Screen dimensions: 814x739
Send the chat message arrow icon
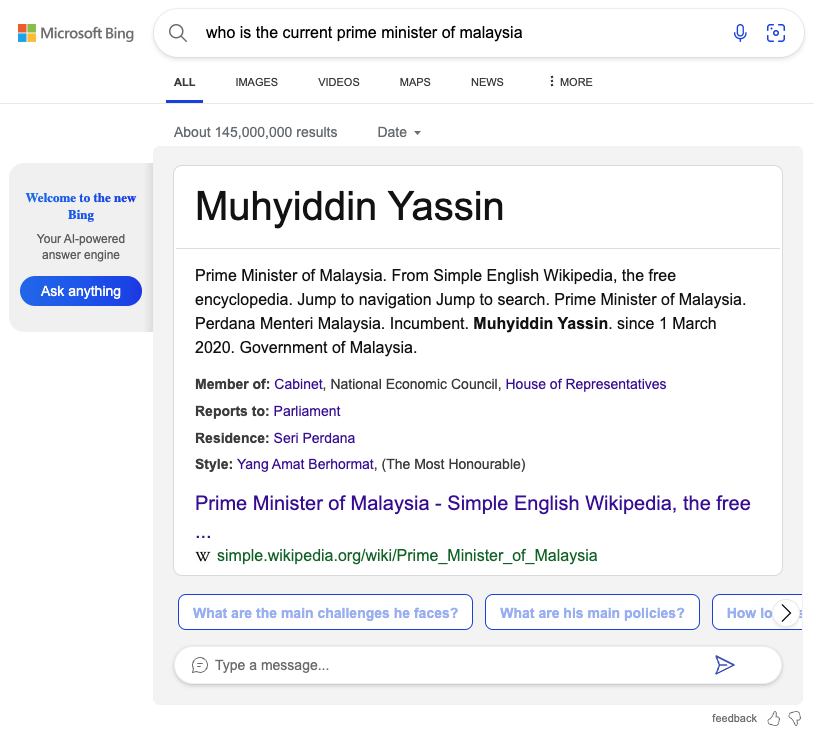(x=724, y=665)
